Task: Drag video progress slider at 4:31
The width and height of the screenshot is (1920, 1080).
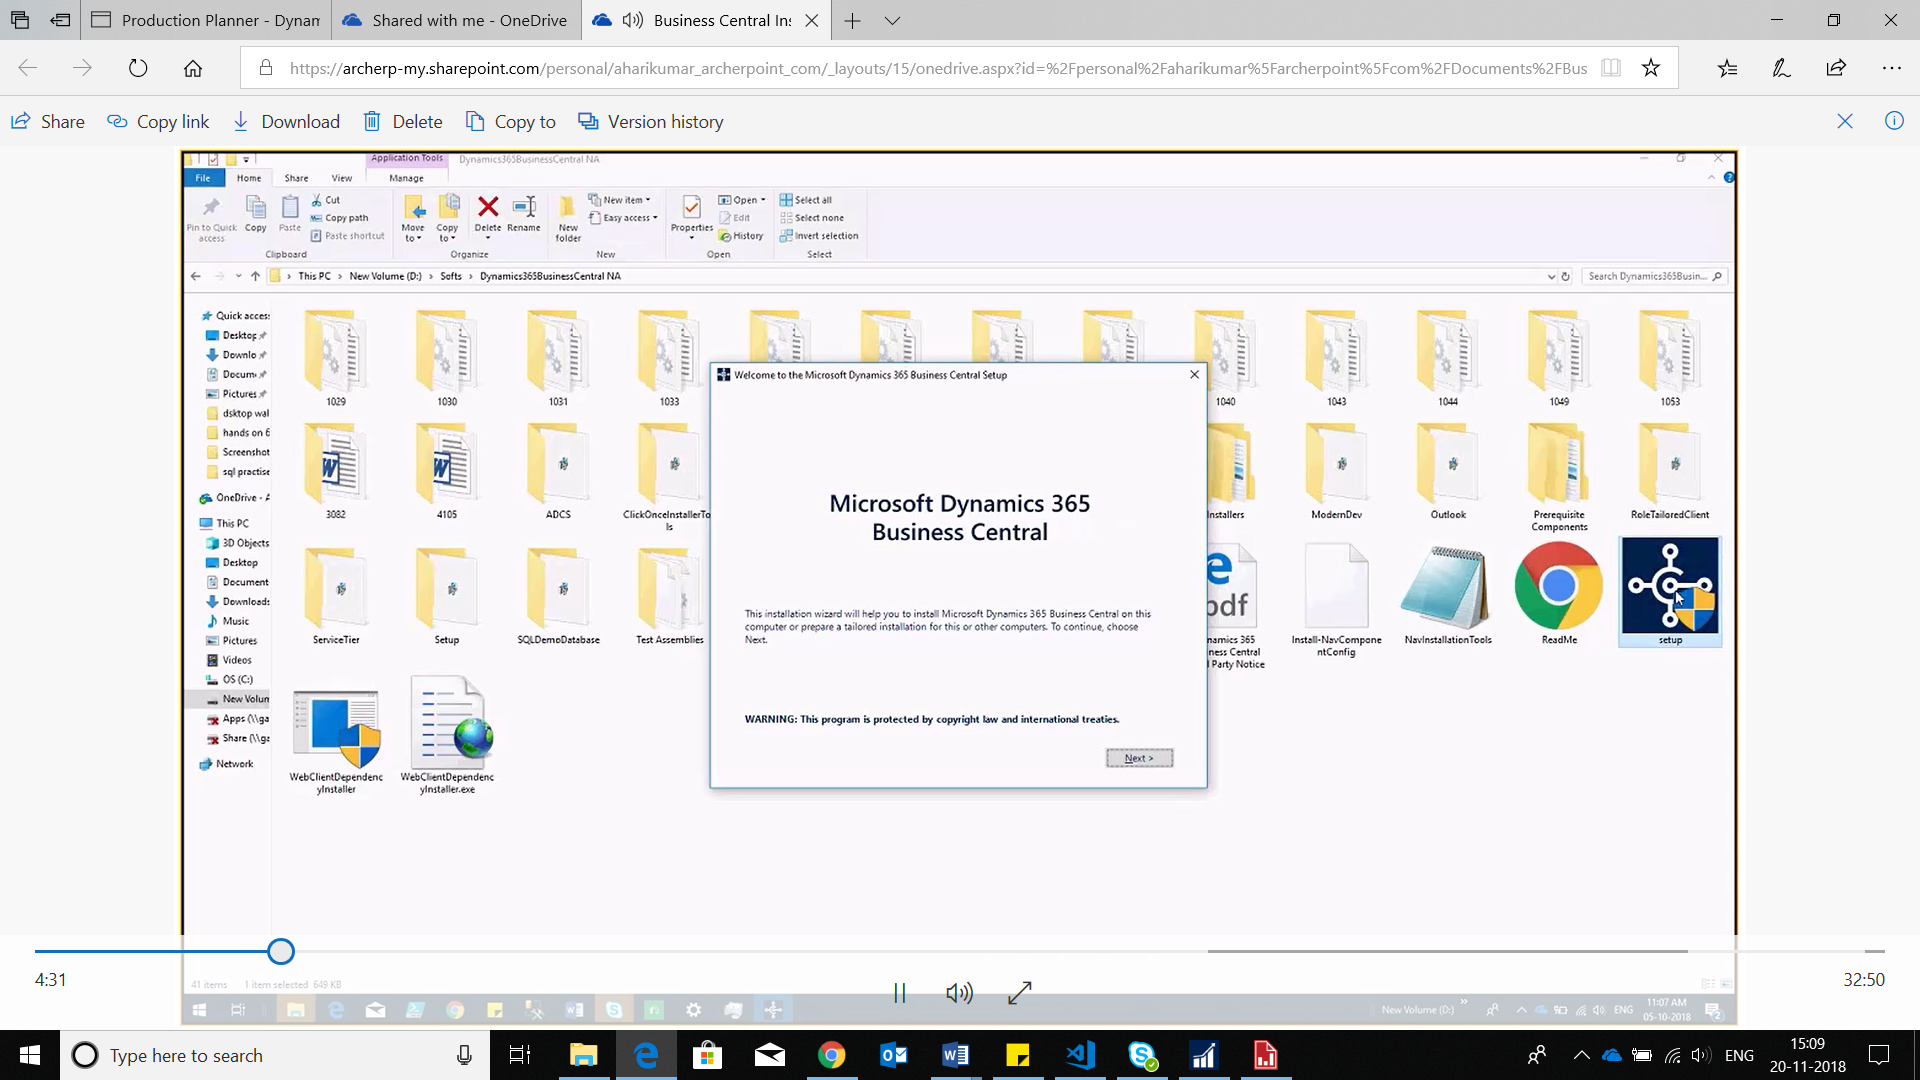Action: click(281, 951)
